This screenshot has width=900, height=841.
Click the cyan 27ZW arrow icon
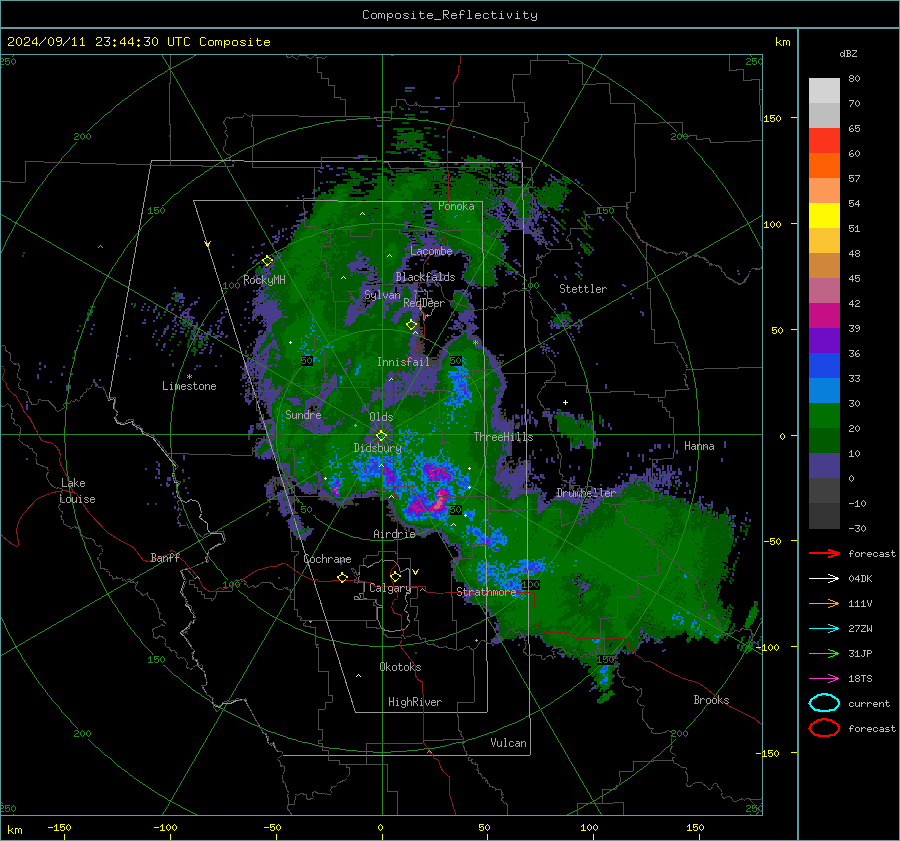click(x=824, y=629)
